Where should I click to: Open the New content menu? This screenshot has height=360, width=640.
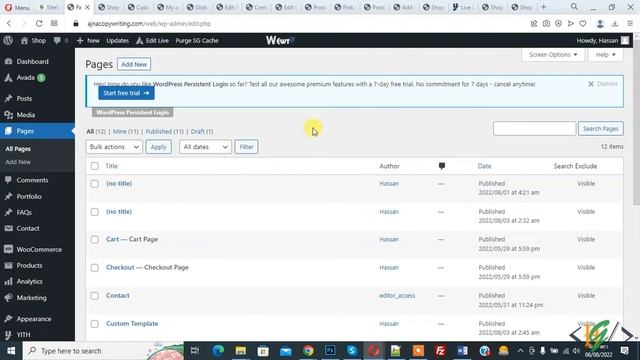pos(88,40)
